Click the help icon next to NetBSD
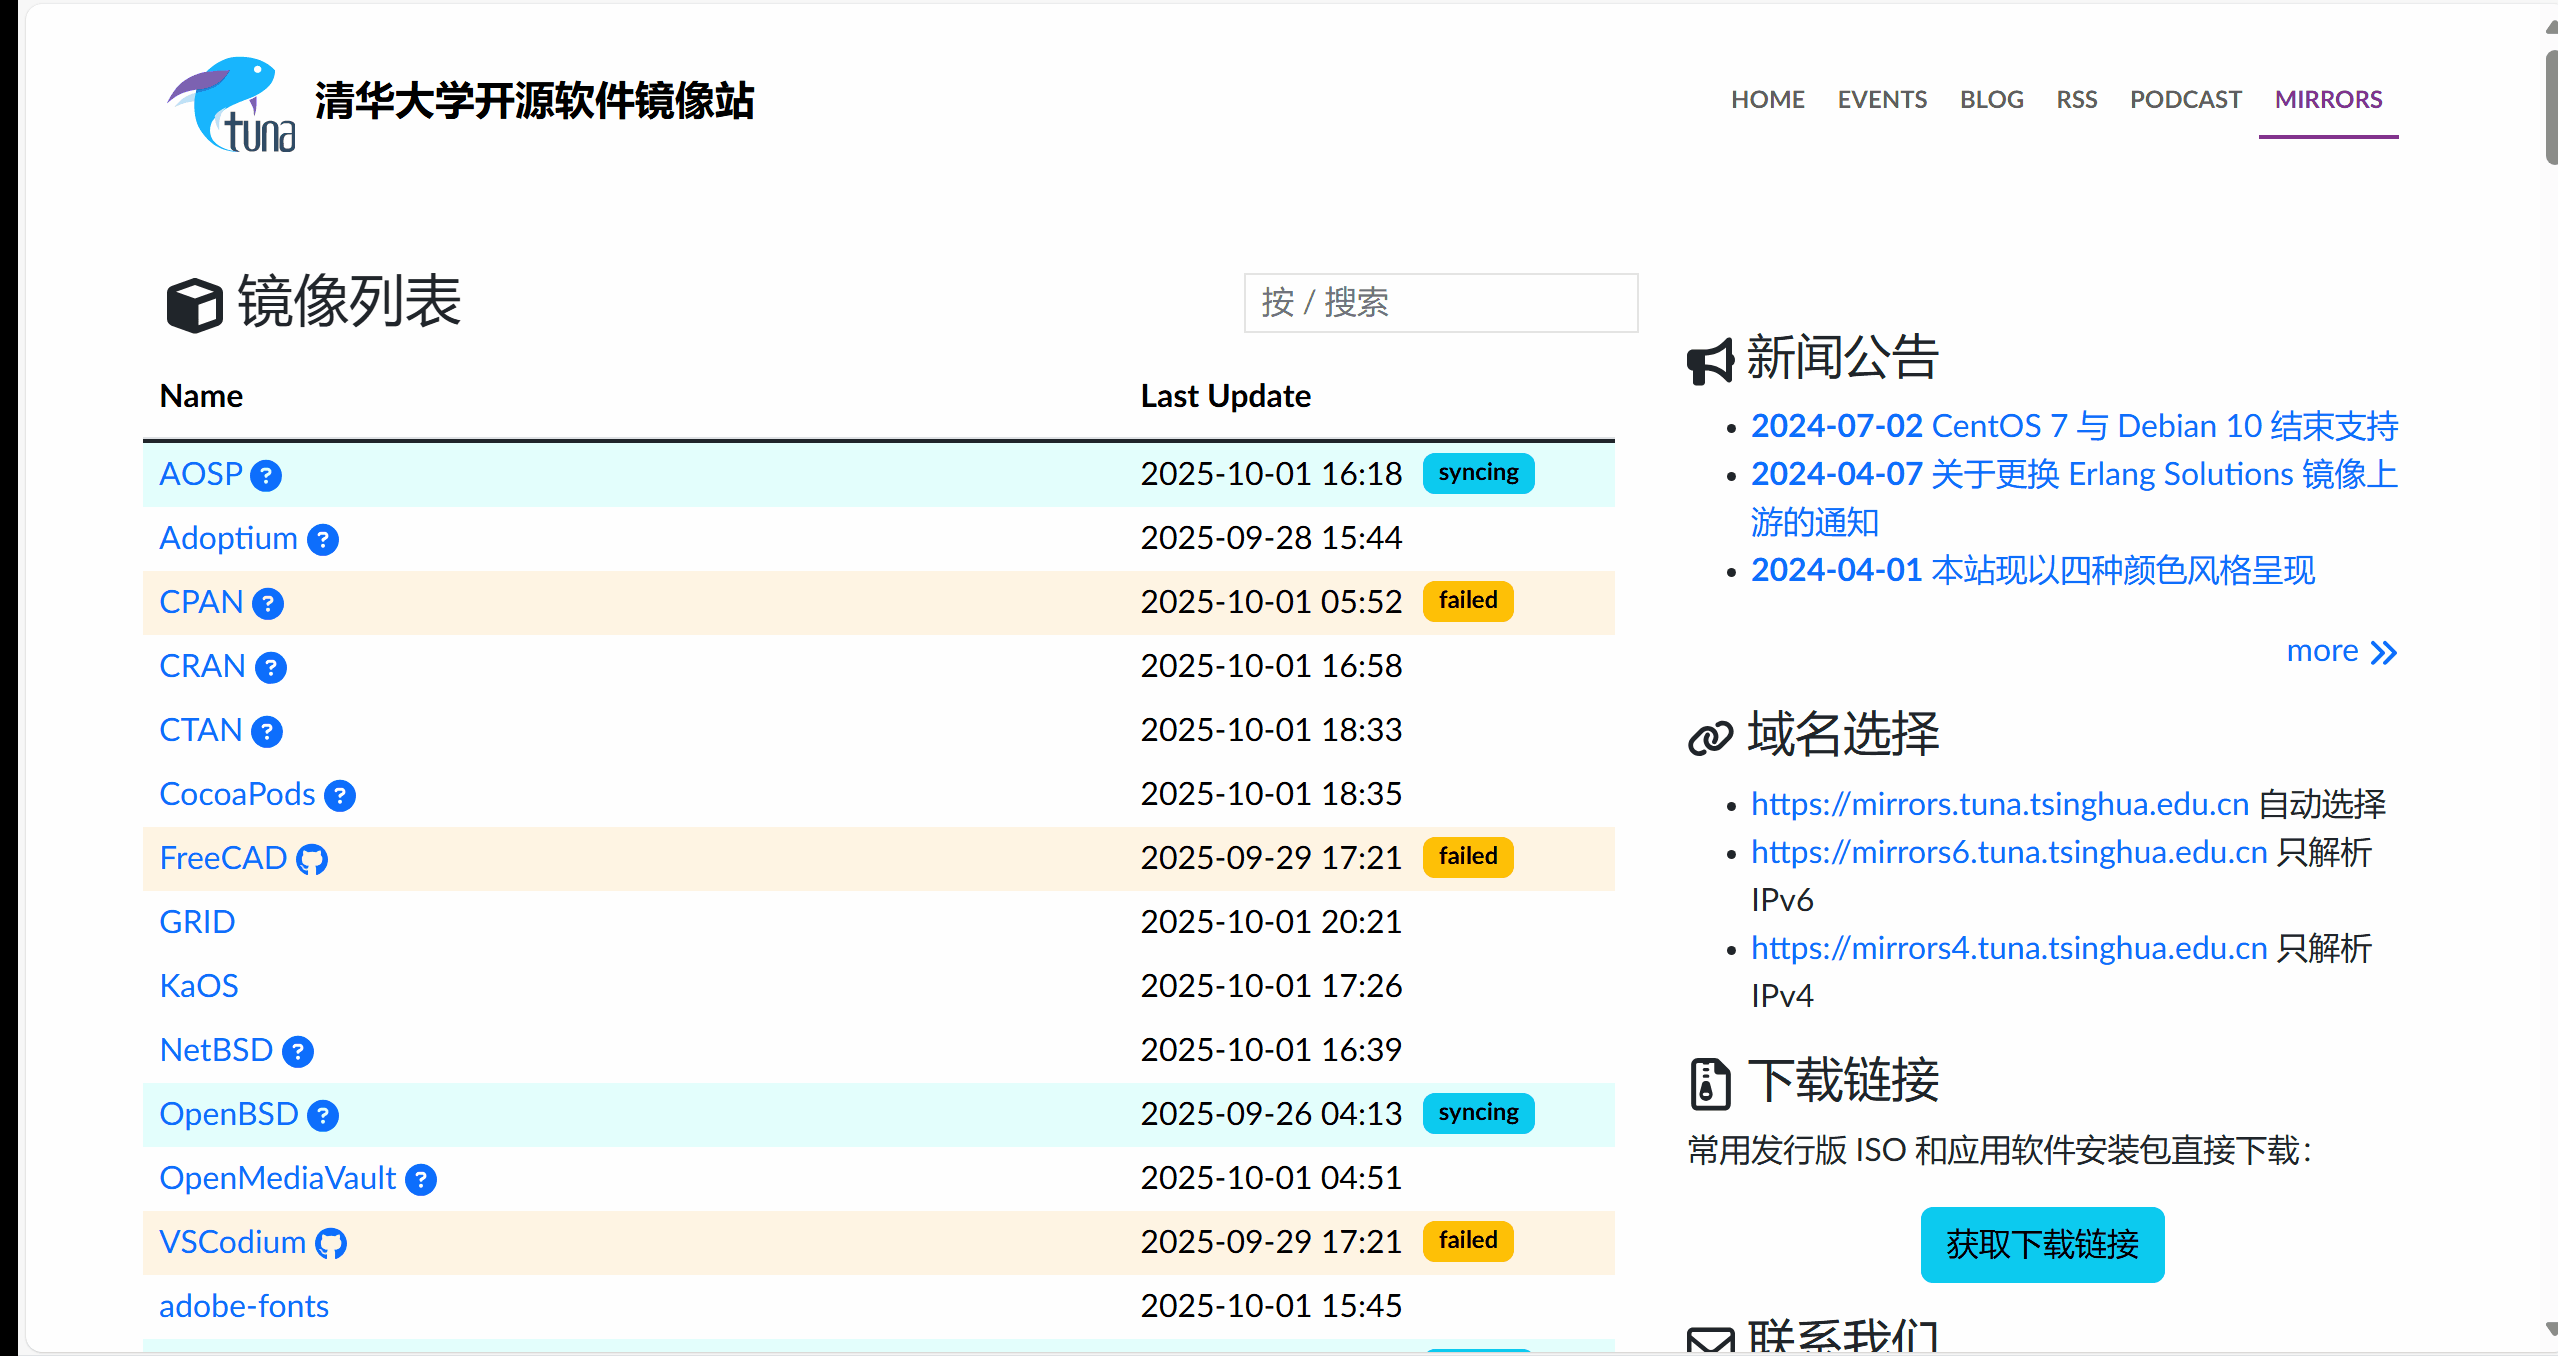2558x1356 pixels. 298,1052
